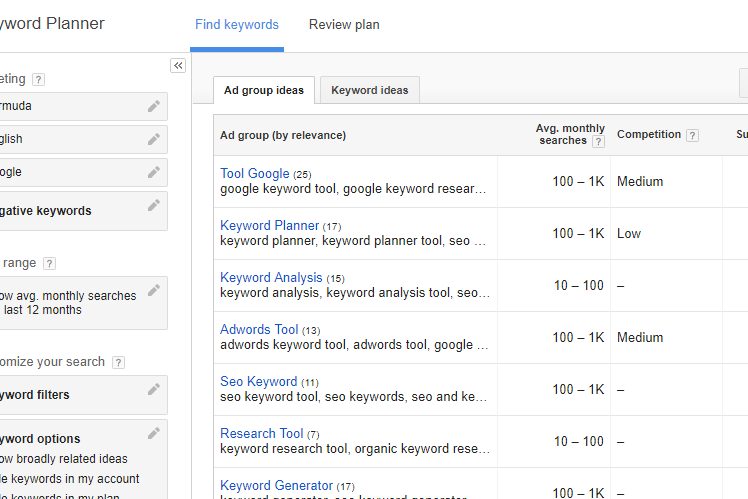The width and height of the screenshot is (748, 499).
Task: Click the Negative keywords box
Action: coord(83,211)
